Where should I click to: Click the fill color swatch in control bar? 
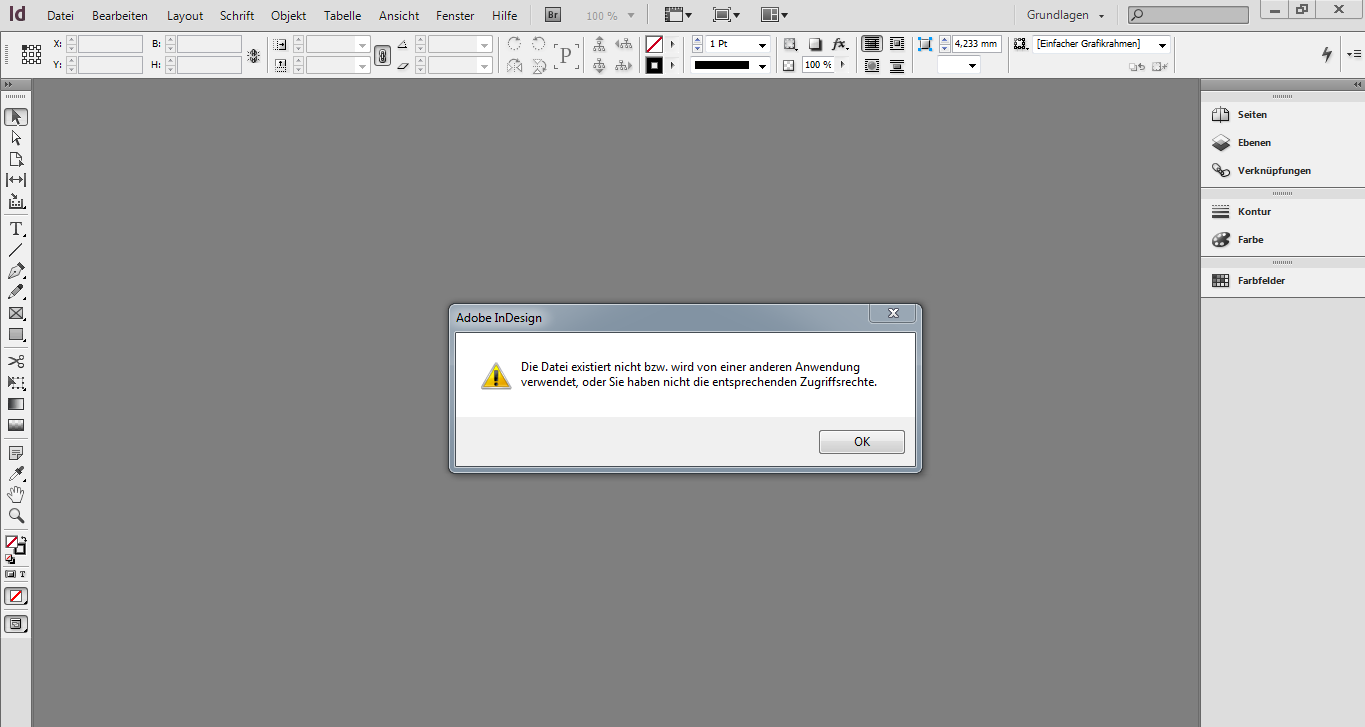pos(654,44)
